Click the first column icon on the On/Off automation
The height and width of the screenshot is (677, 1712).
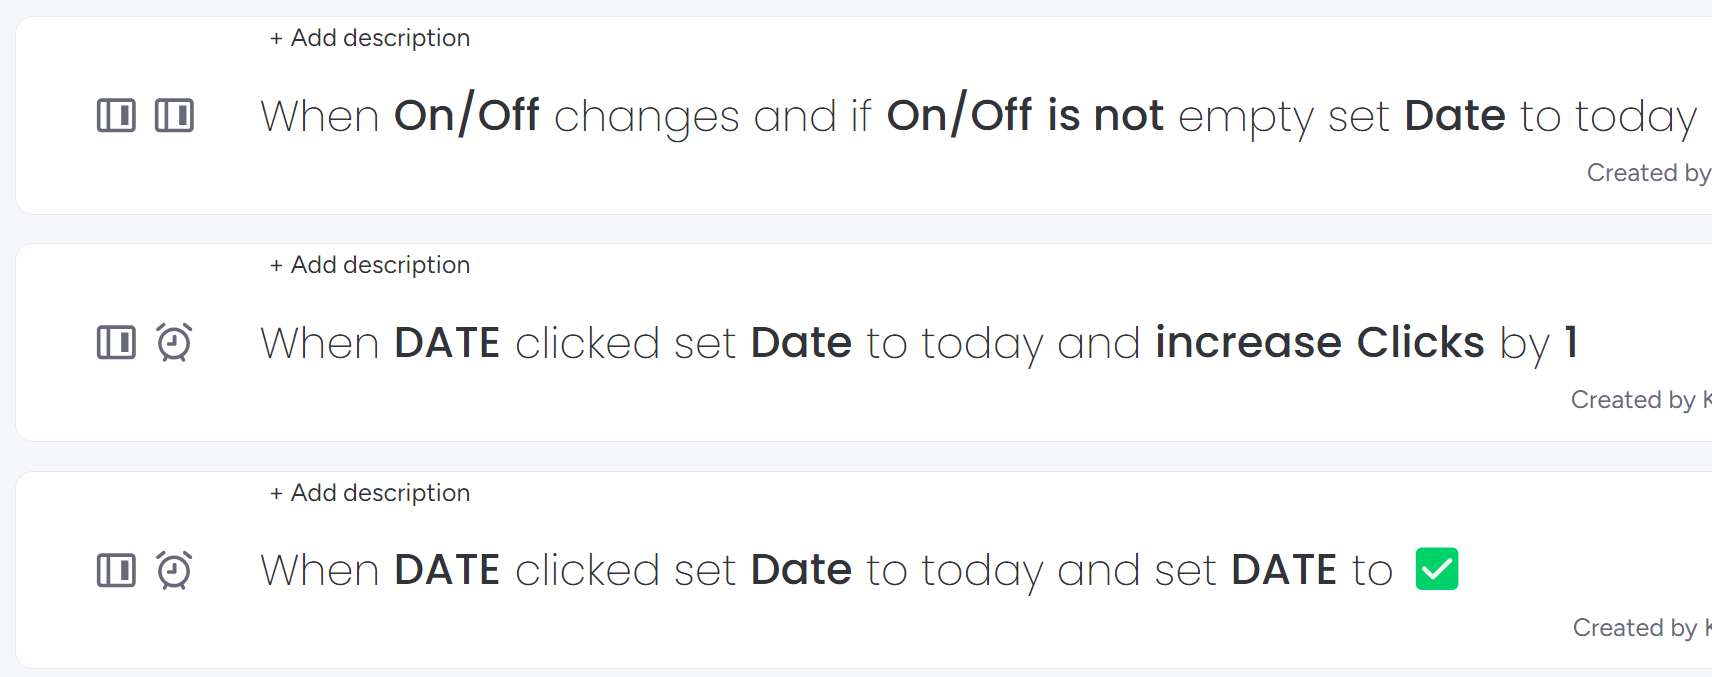[116, 116]
